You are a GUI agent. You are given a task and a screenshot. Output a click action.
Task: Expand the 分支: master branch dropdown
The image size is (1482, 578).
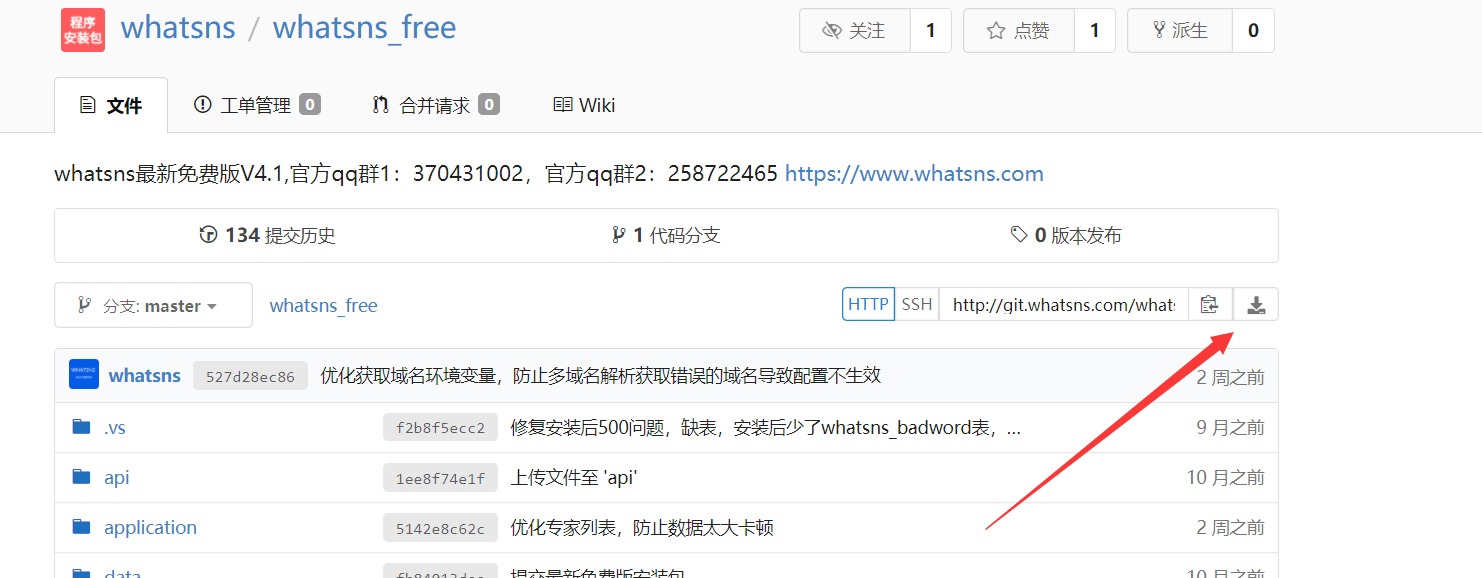[153, 306]
